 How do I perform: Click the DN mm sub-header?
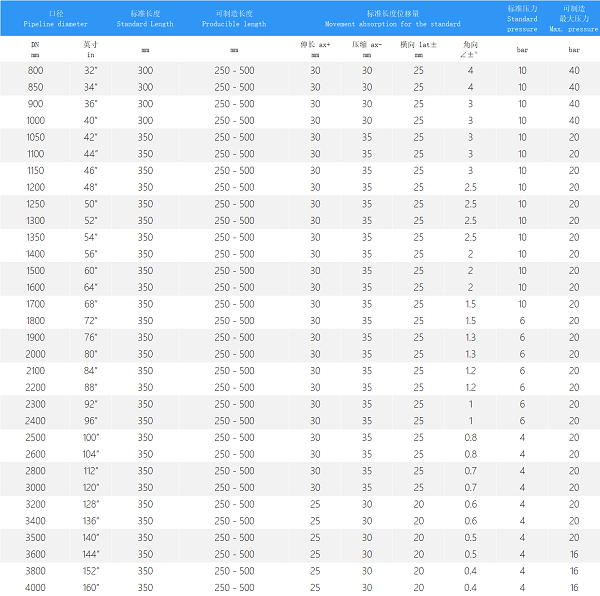point(35,49)
